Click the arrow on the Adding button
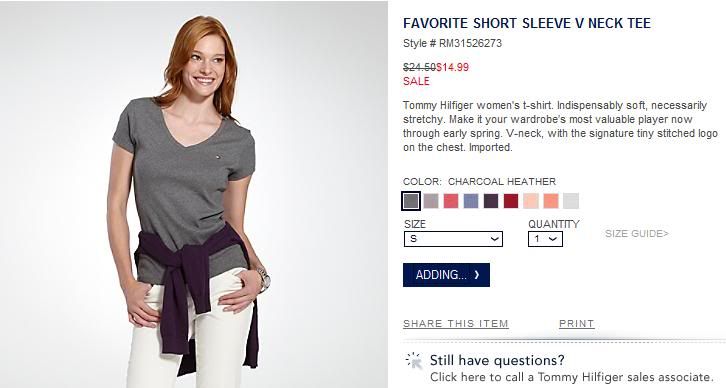The width and height of the screenshot is (726, 388). tap(477, 275)
